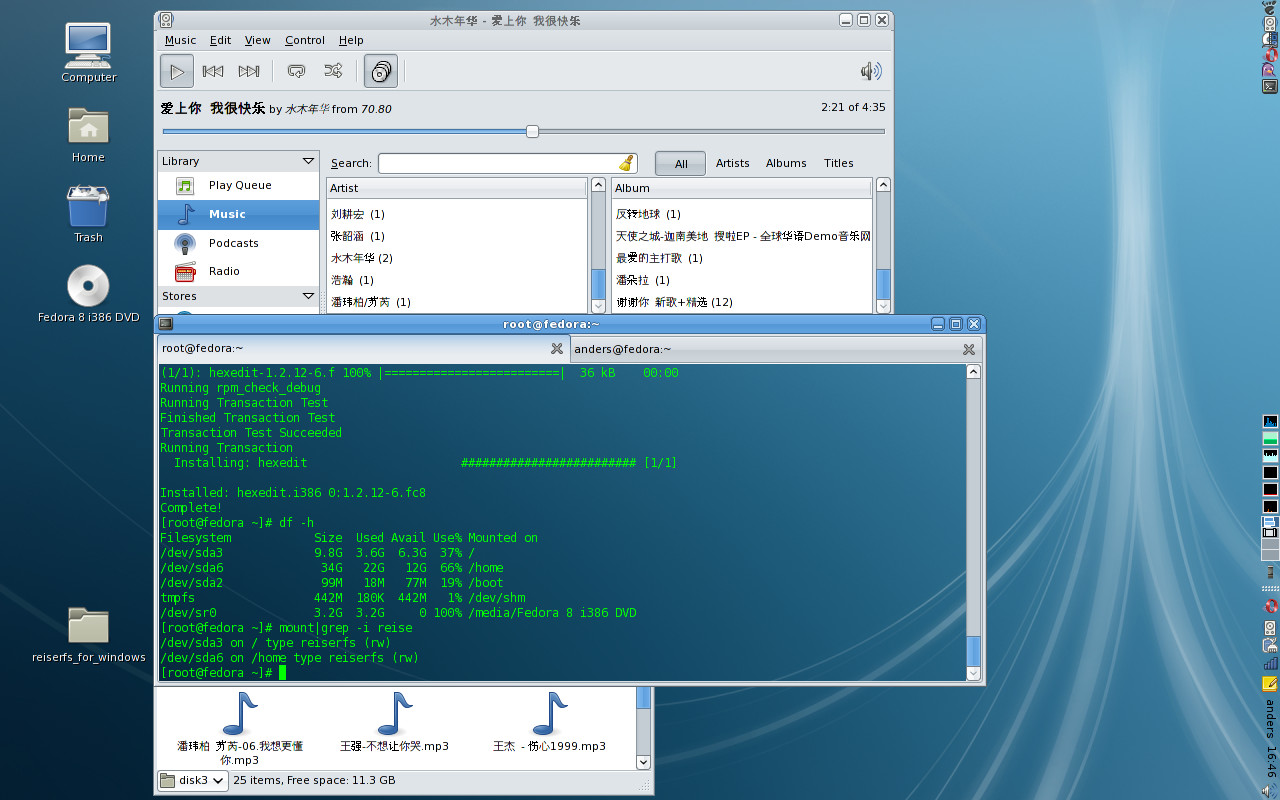Click Opera tray icon in lower panel
Image resolution: width=1280 pixels, height=800 pixels.
pyautogui.click(x=1271, y=606)
